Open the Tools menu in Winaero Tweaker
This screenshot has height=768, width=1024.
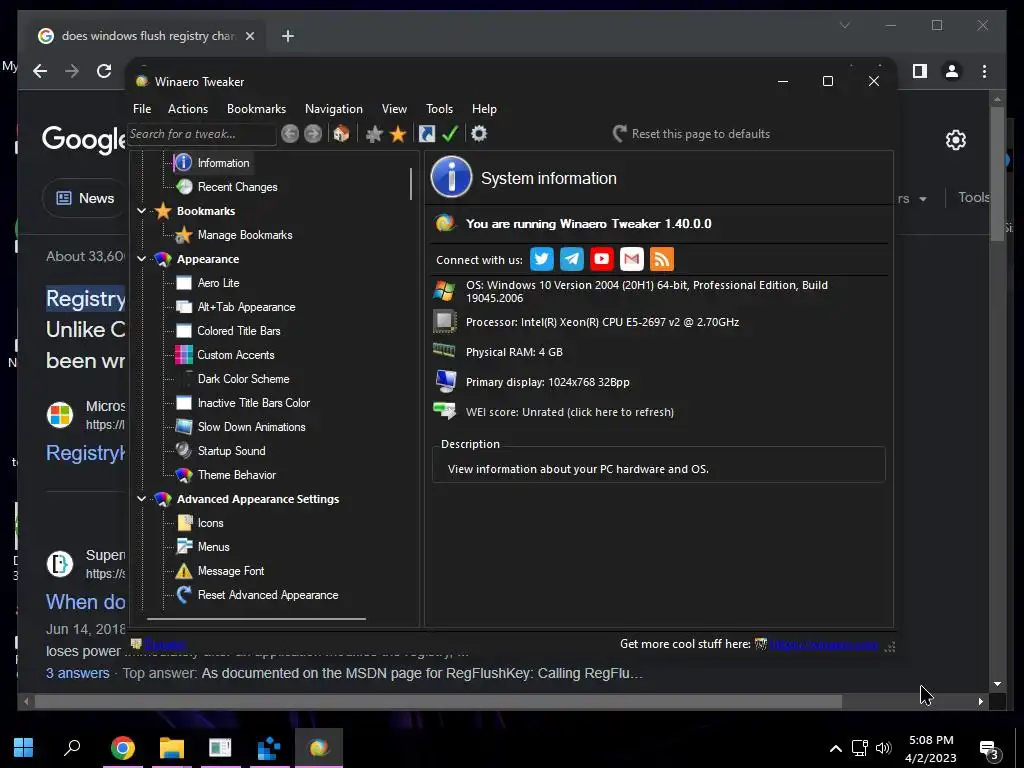[x=439, y=109]
